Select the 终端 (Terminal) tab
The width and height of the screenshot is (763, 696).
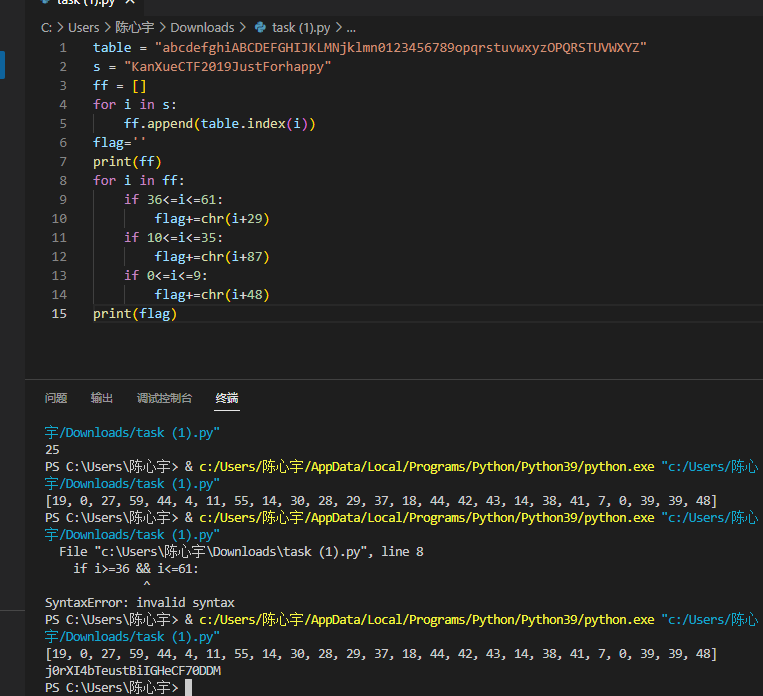click(x=227, y=398)
